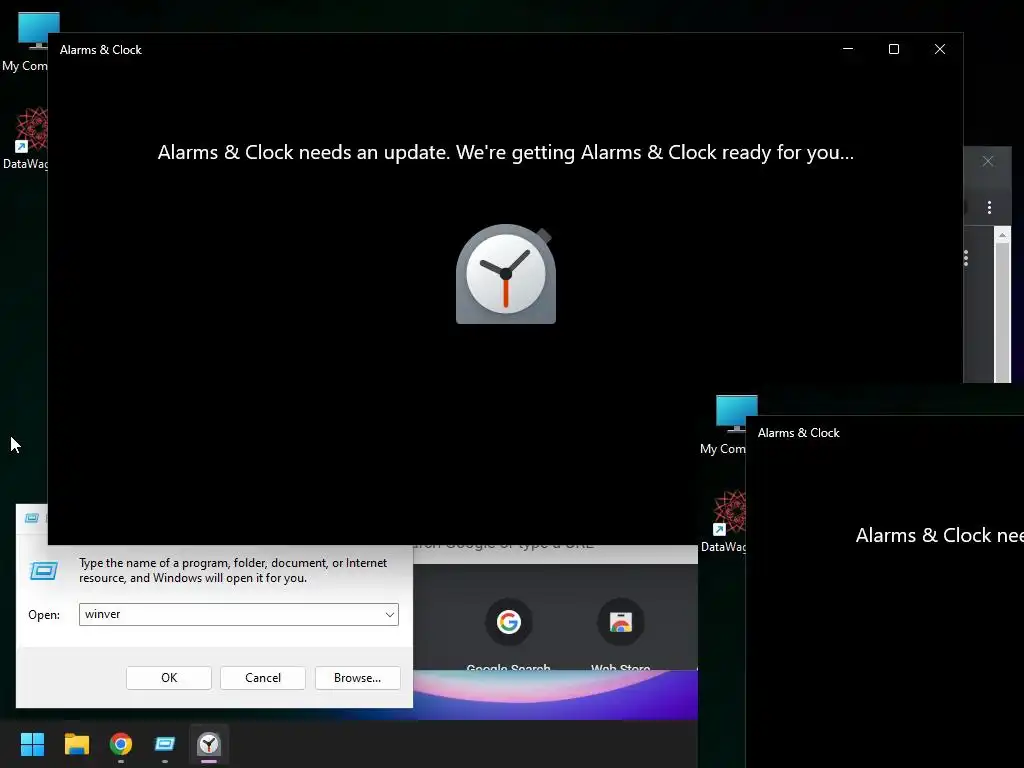1024x768 pixels.
Task: Click Browse... in the Run dialog
Action: point(357,678)
